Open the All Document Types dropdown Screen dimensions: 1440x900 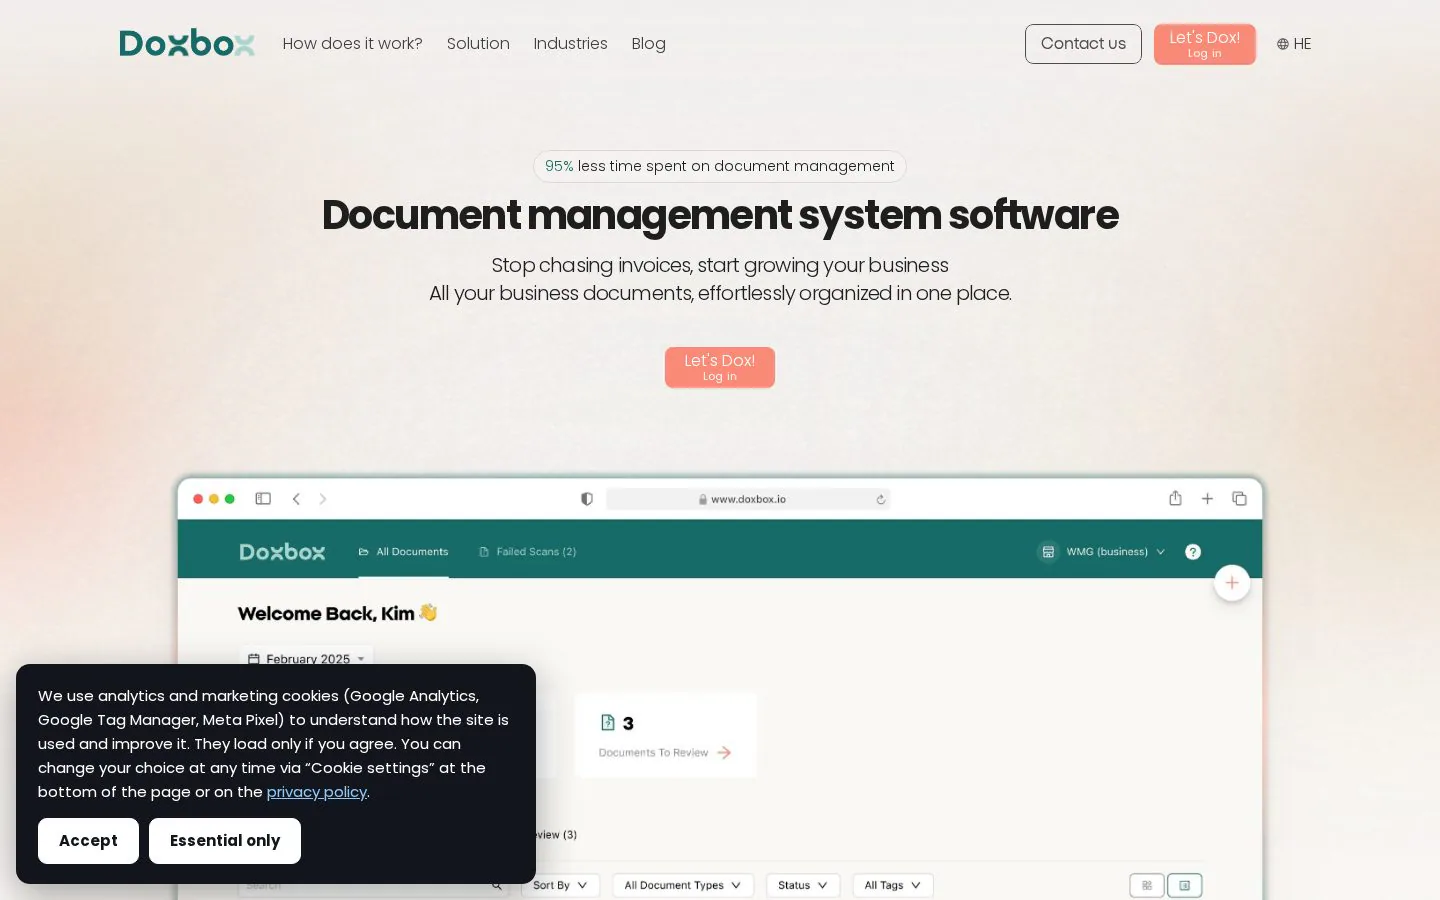pyautogui.click(x=683, y=885)
